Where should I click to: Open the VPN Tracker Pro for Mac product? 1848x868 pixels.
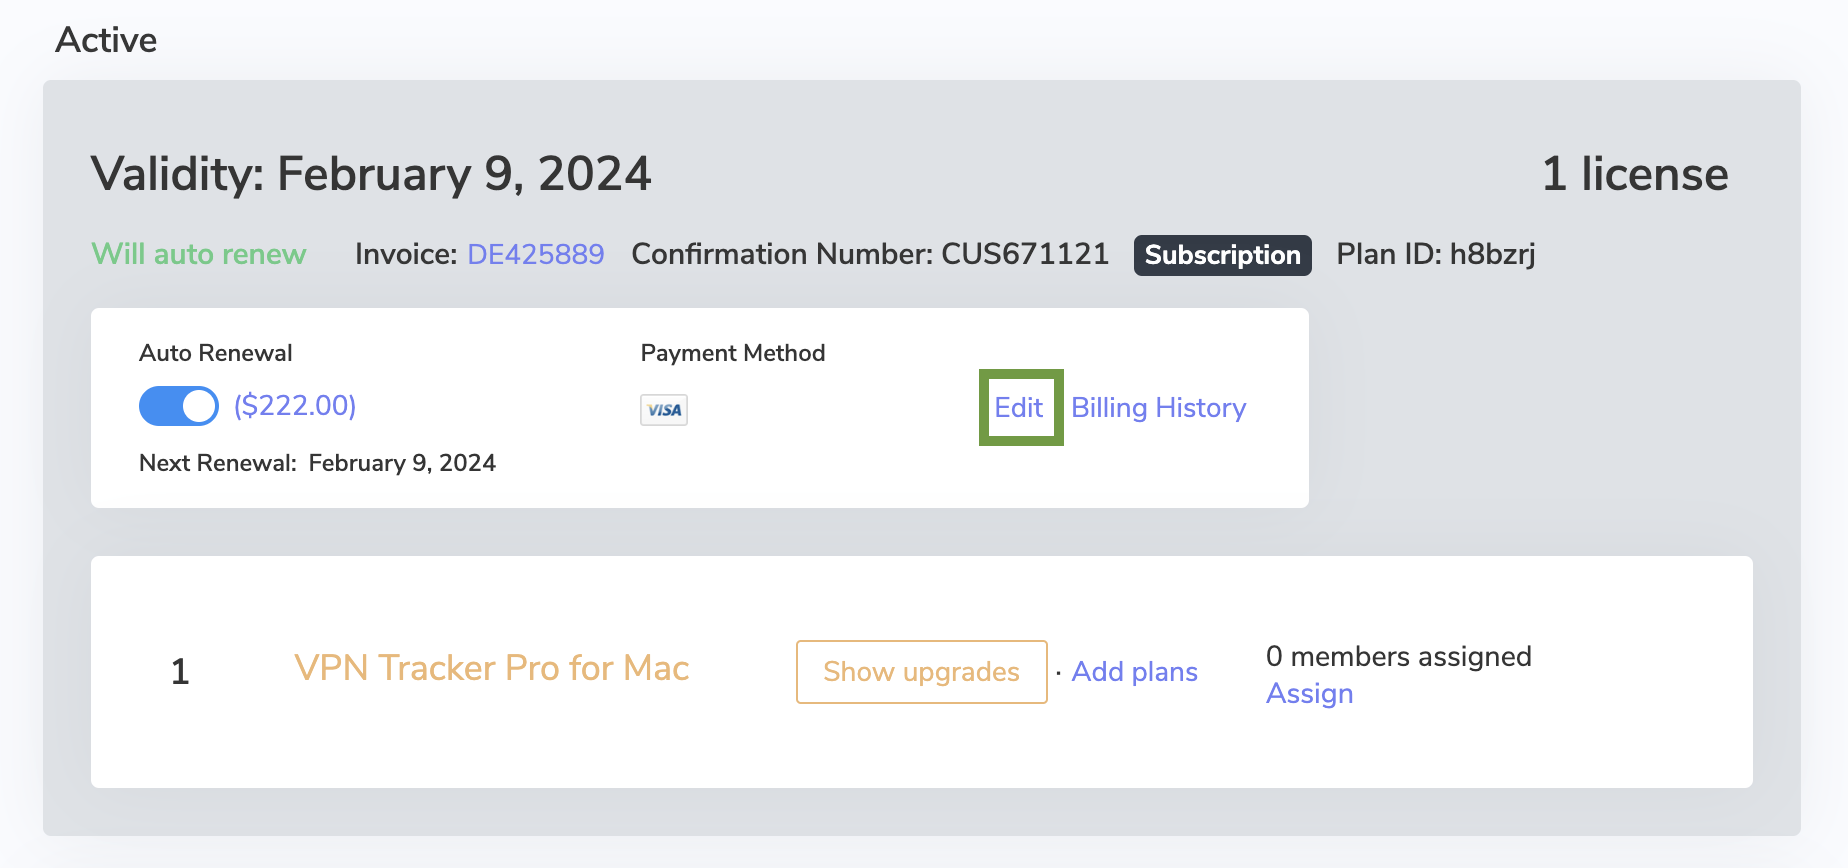(490, 668)
